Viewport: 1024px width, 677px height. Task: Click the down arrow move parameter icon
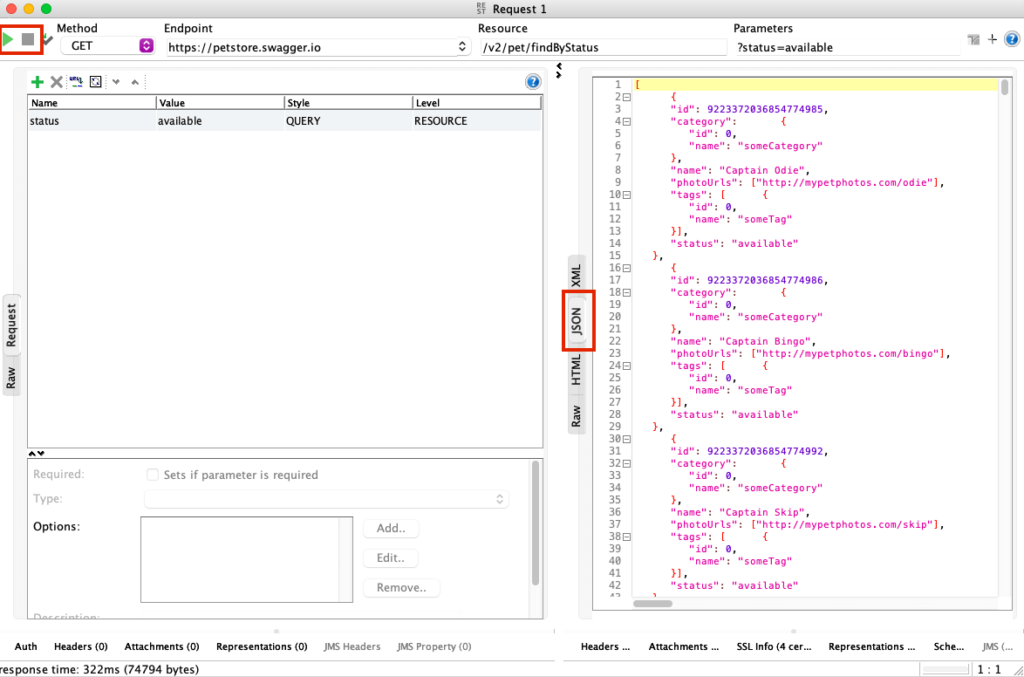click(x=116, y=82)
